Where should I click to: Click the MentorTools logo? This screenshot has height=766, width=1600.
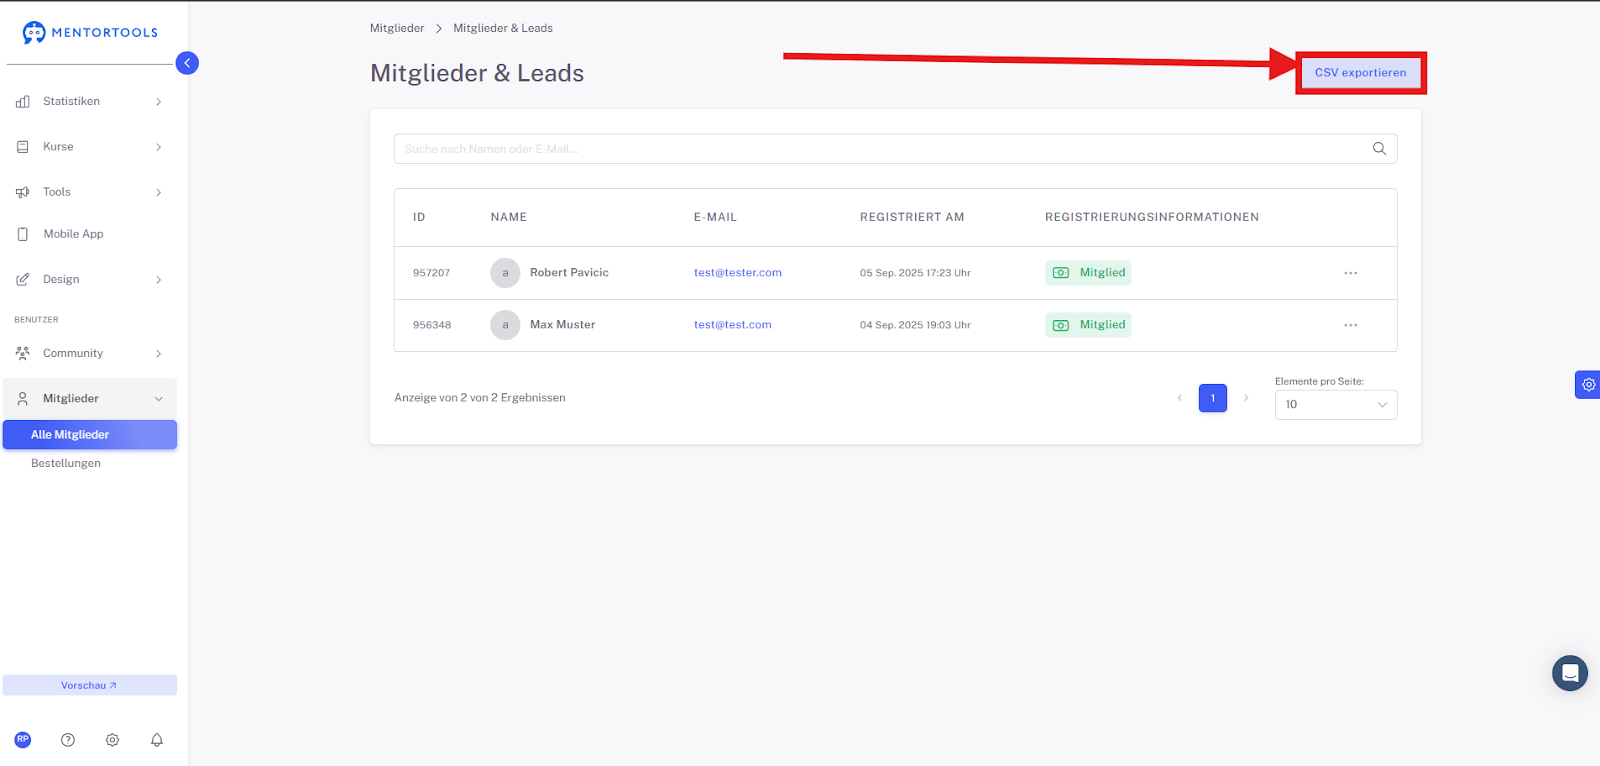tap(90, 32)
